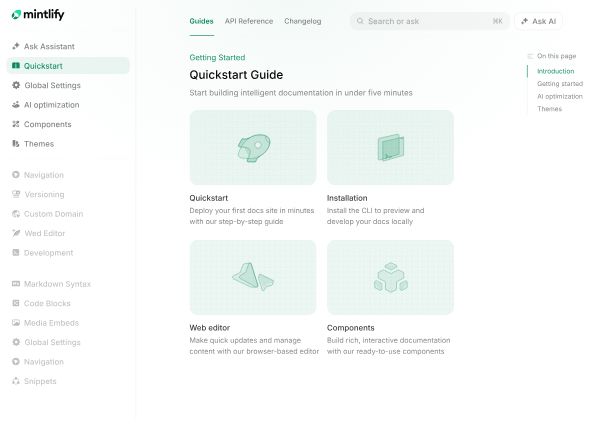Screen dimensions: 616x426
Task: Click the Snippets icon in sidebar
Action: point(16,381)
